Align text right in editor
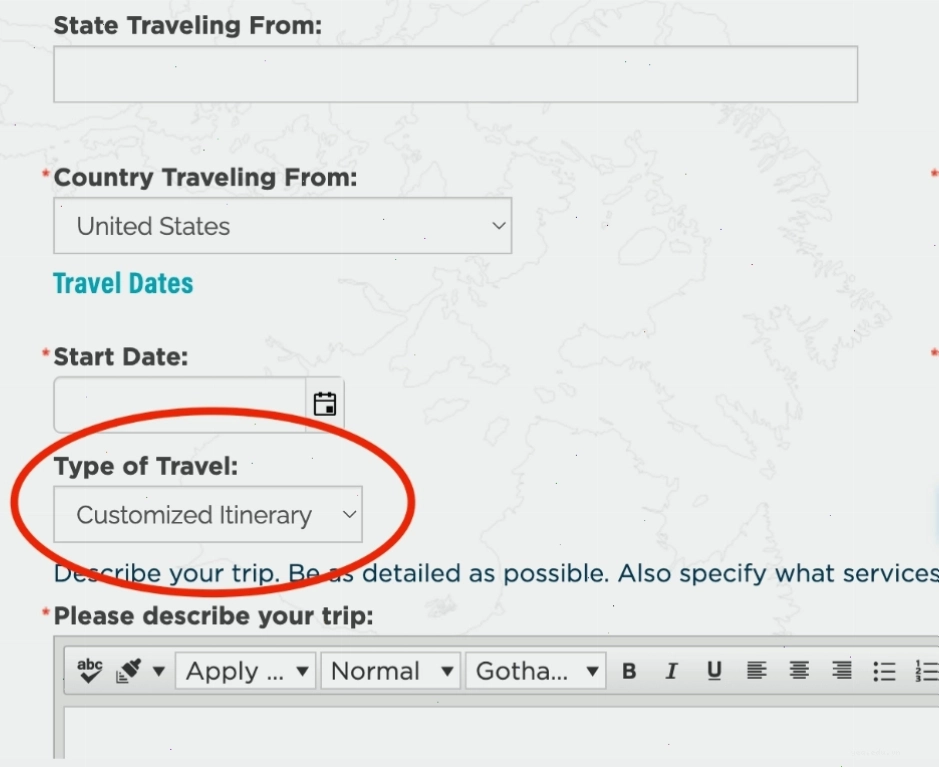939x769 pixels. pos(841,671)
